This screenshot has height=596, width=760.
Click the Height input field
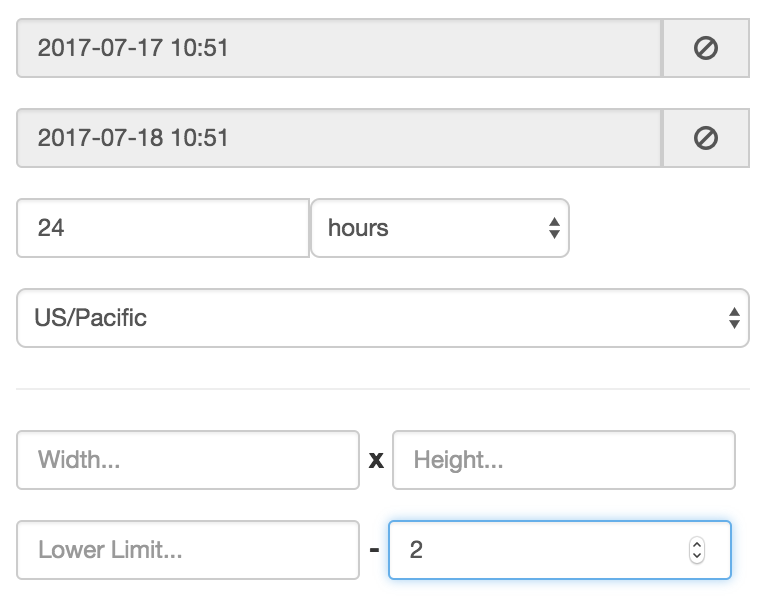563,460
